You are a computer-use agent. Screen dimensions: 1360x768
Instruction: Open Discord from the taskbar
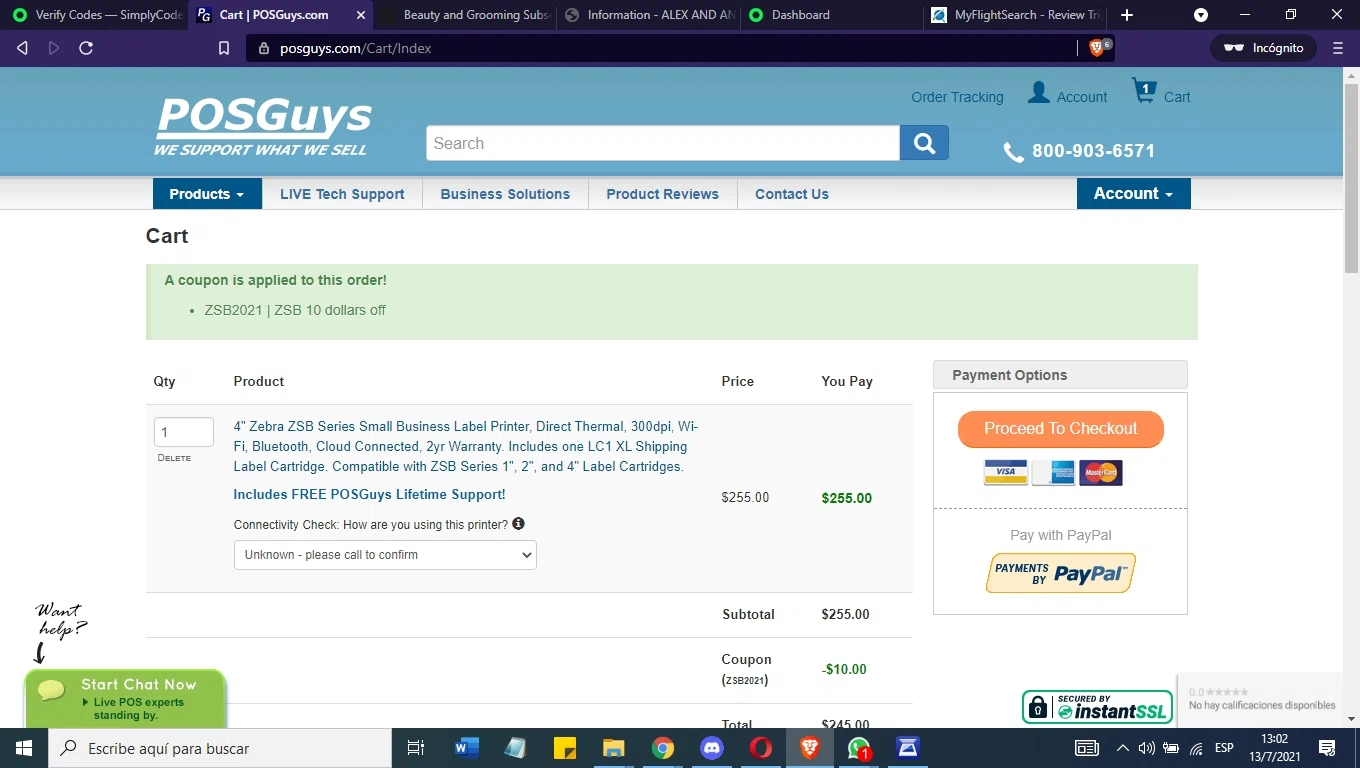(711, 748)
